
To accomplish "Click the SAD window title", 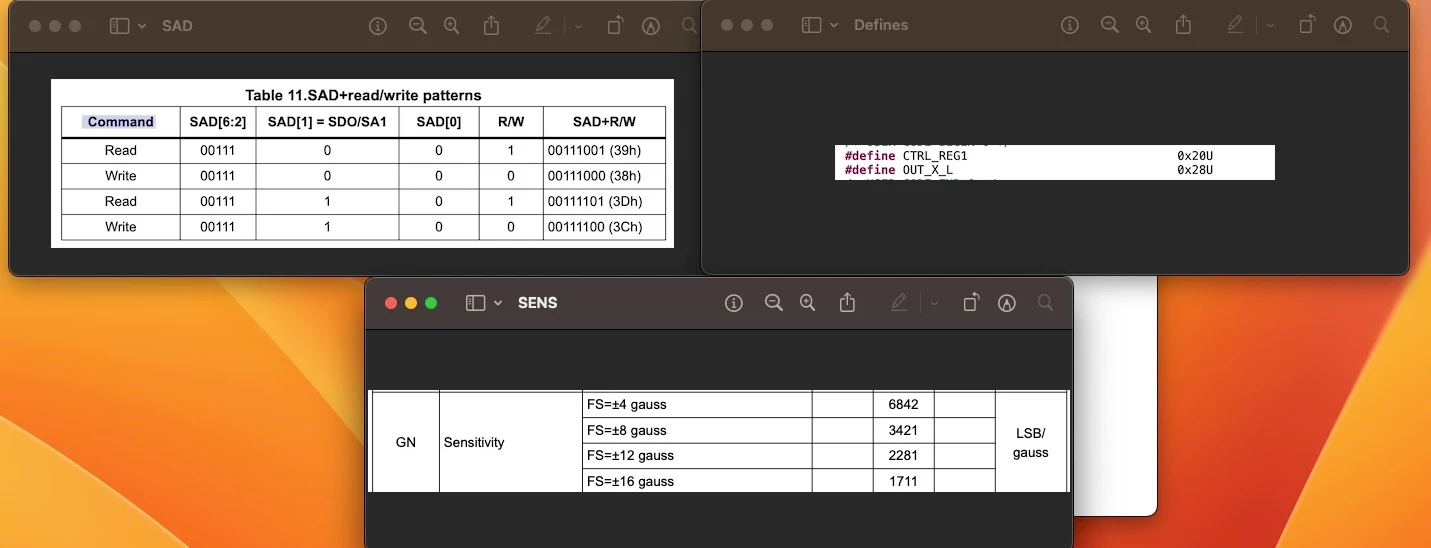I will pos(177,26).
